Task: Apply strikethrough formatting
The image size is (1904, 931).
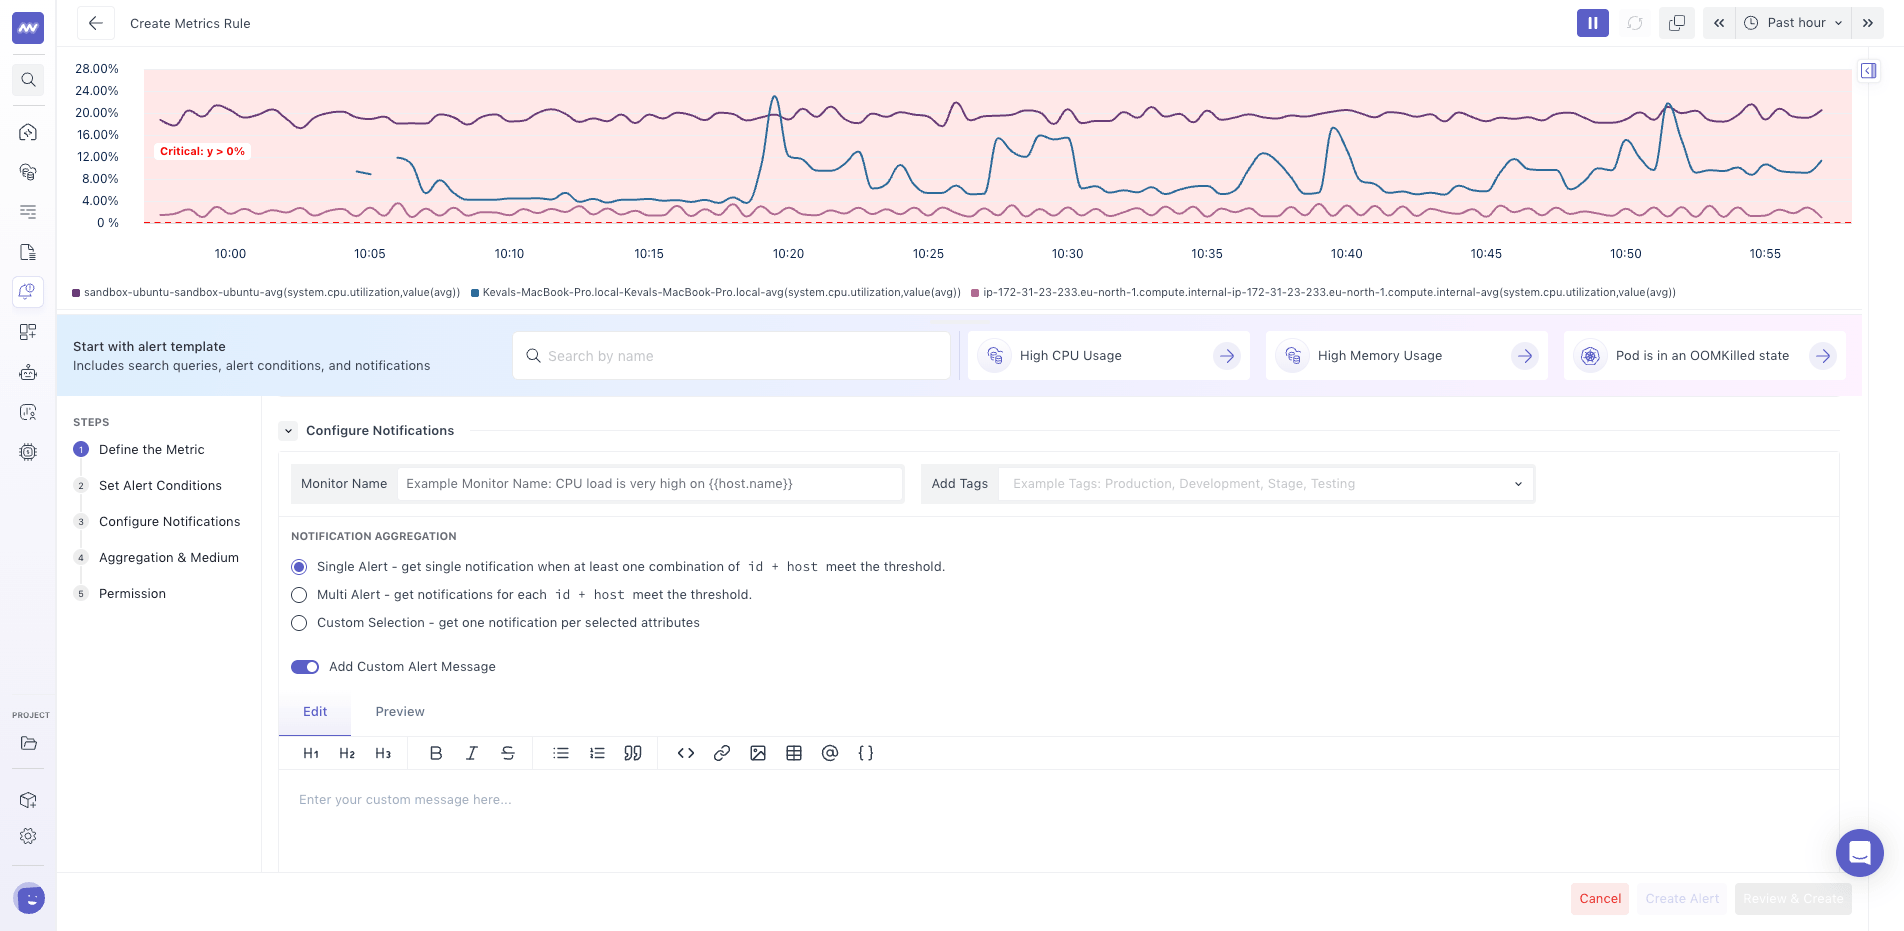Action: click(x=508, y=753)
